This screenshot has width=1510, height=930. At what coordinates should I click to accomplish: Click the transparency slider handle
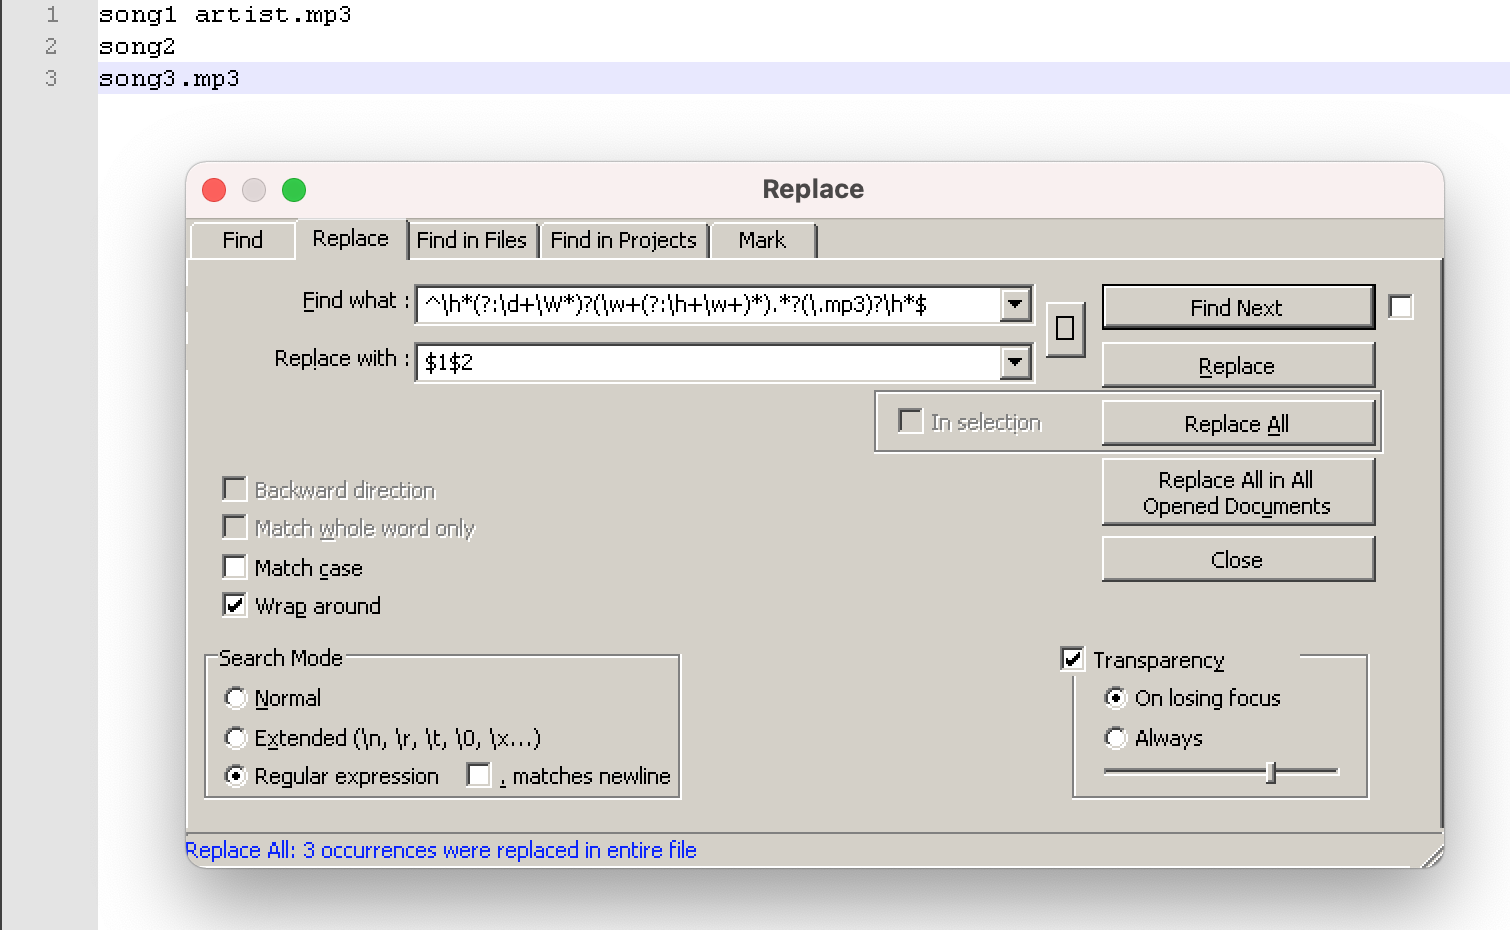pos(1271,772)
